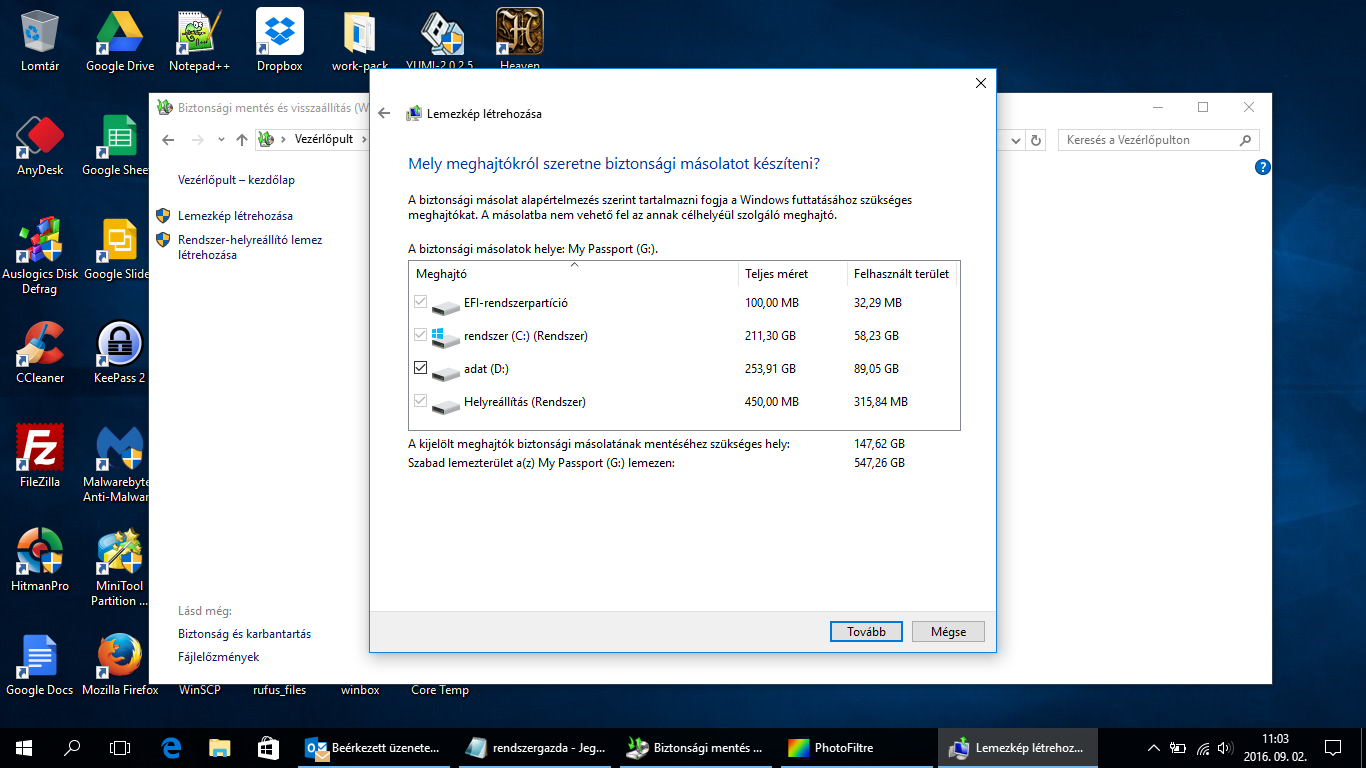Open the CCleaner desktop icon

coord(40,345)
